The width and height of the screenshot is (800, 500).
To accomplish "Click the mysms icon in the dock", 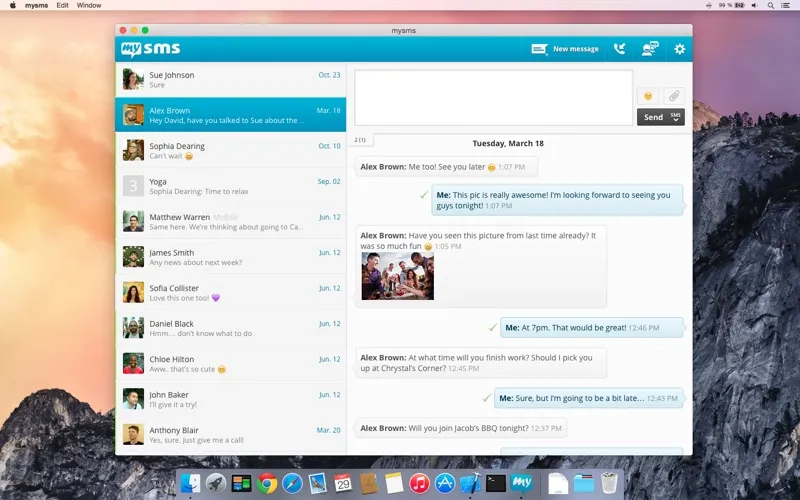I will pyautogui.click(x=521, y=482).
